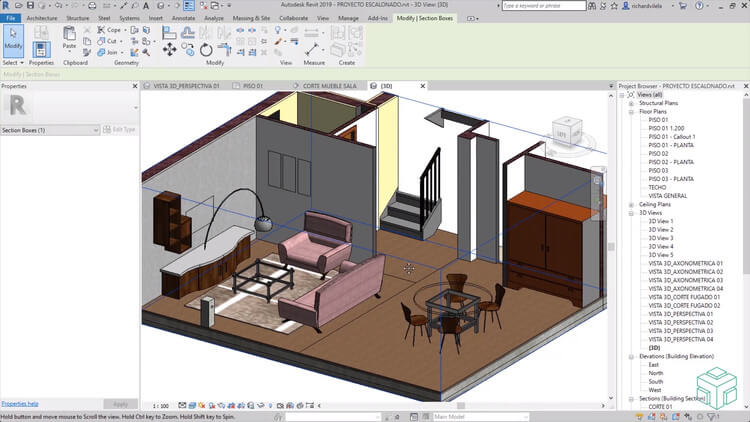Open the Section Boxes type selector dropdown
Image resolution: width=750 pixels, height=422 pixels.
[x=96, y=130]
